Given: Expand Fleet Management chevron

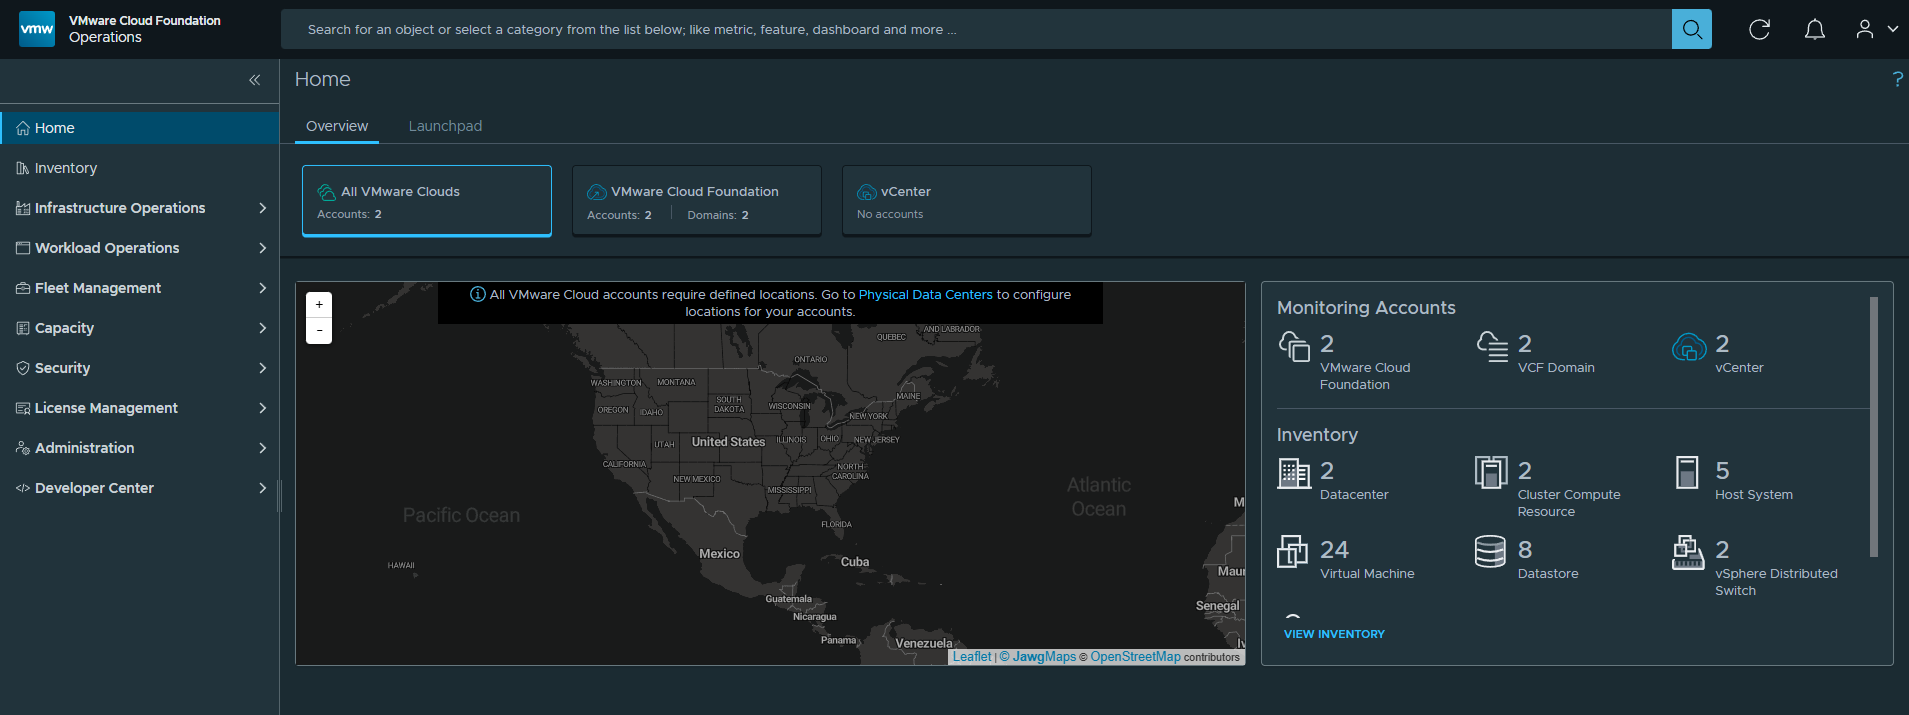Looking at the screenshot, I should (x=263, y=288).
